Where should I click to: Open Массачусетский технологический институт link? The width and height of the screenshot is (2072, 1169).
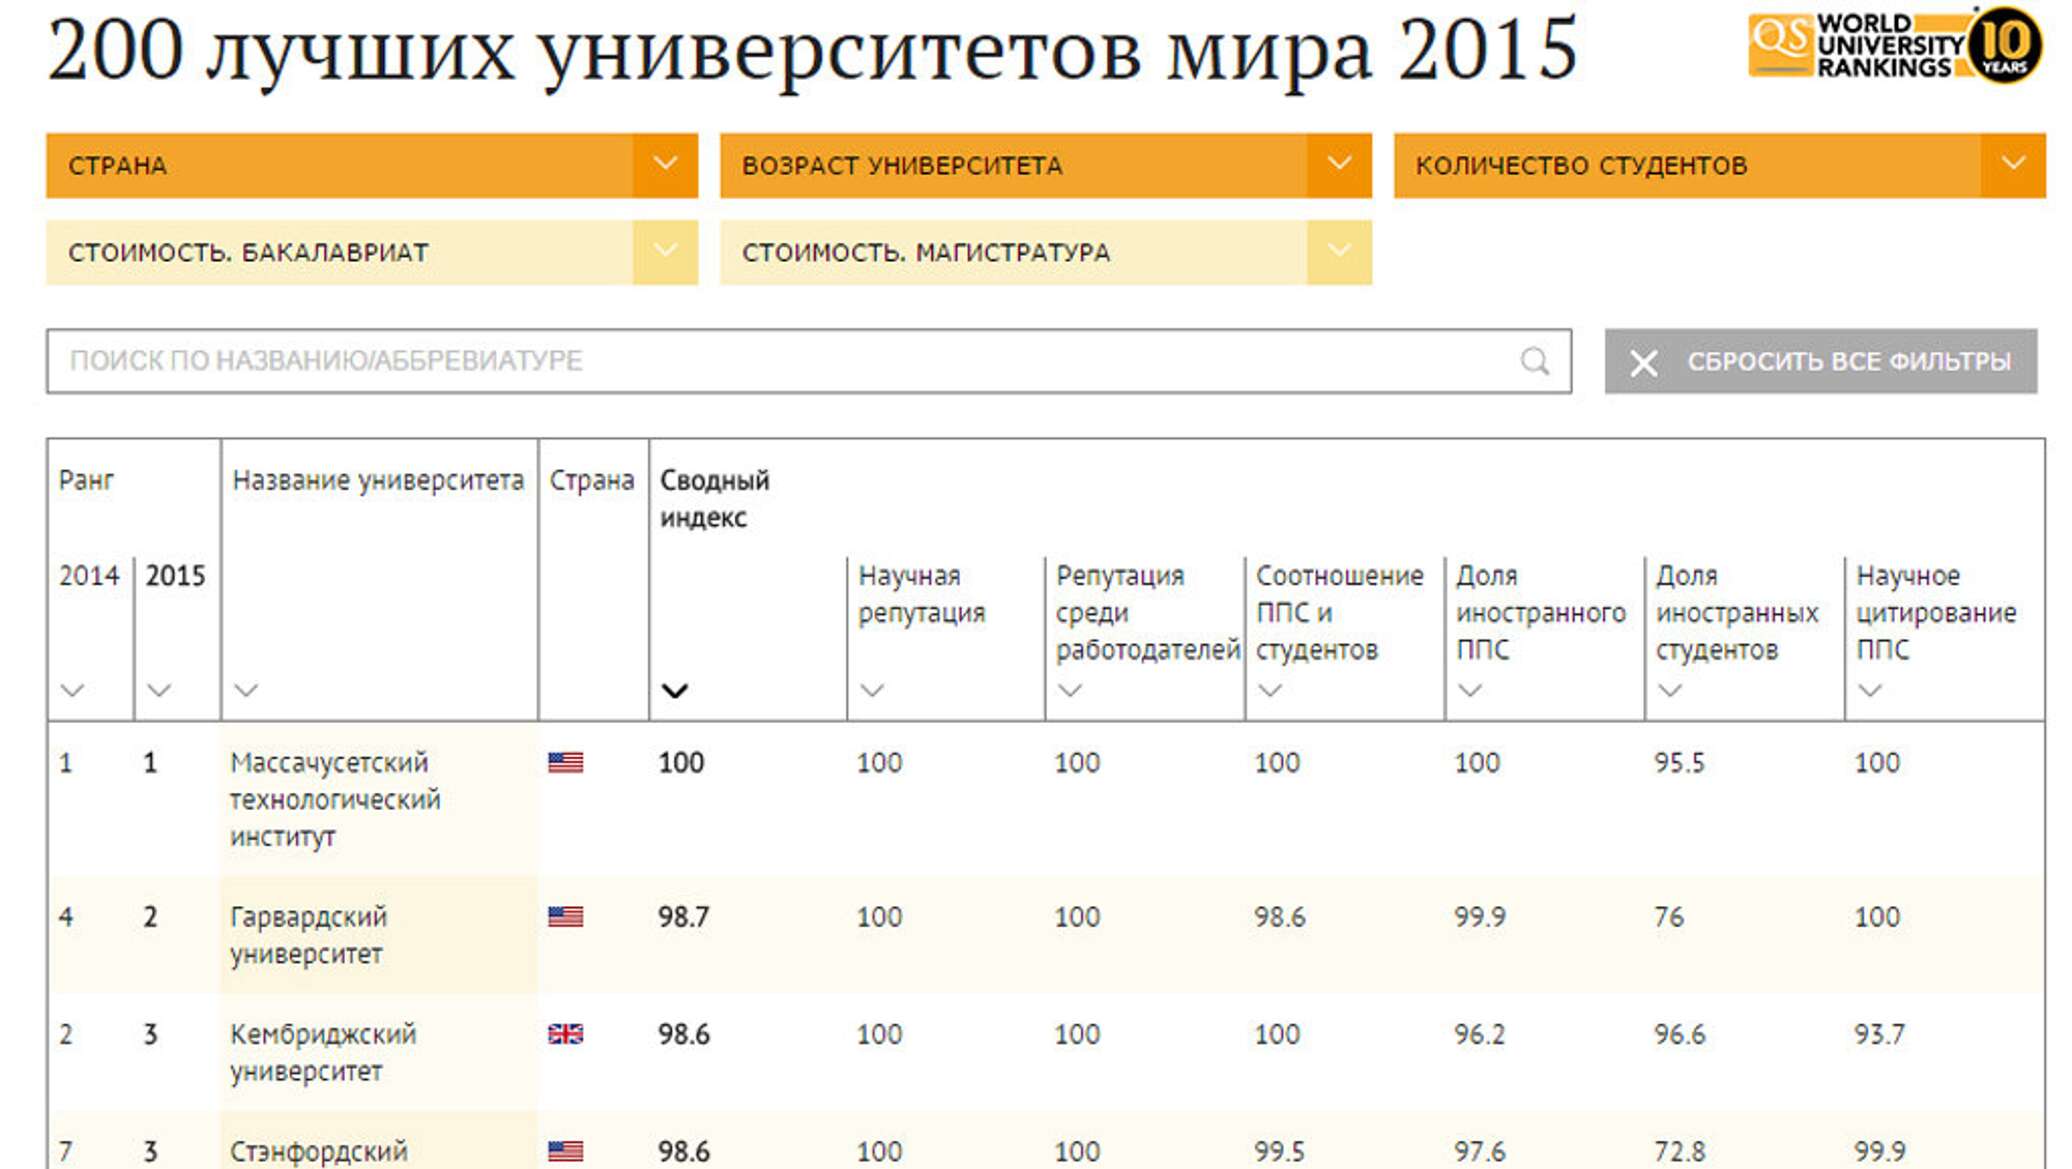tap(335, 800)
